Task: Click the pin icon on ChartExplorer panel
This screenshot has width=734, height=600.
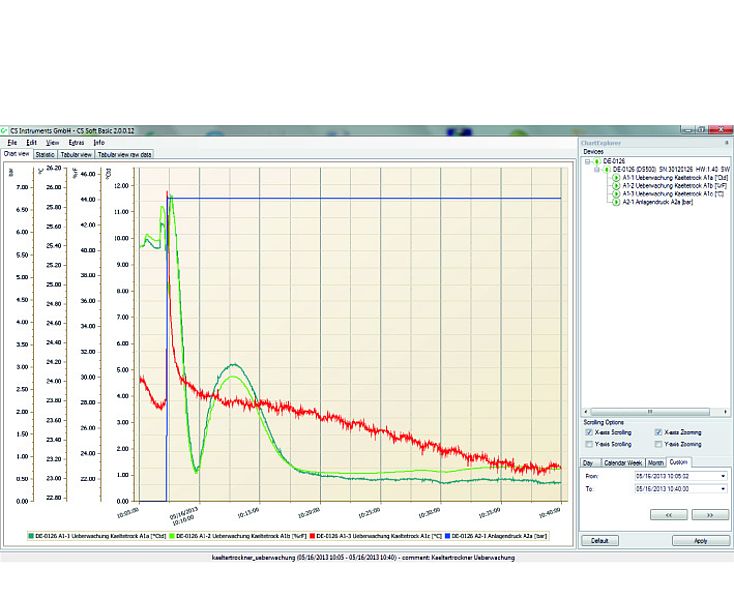Action: [726, 142]
